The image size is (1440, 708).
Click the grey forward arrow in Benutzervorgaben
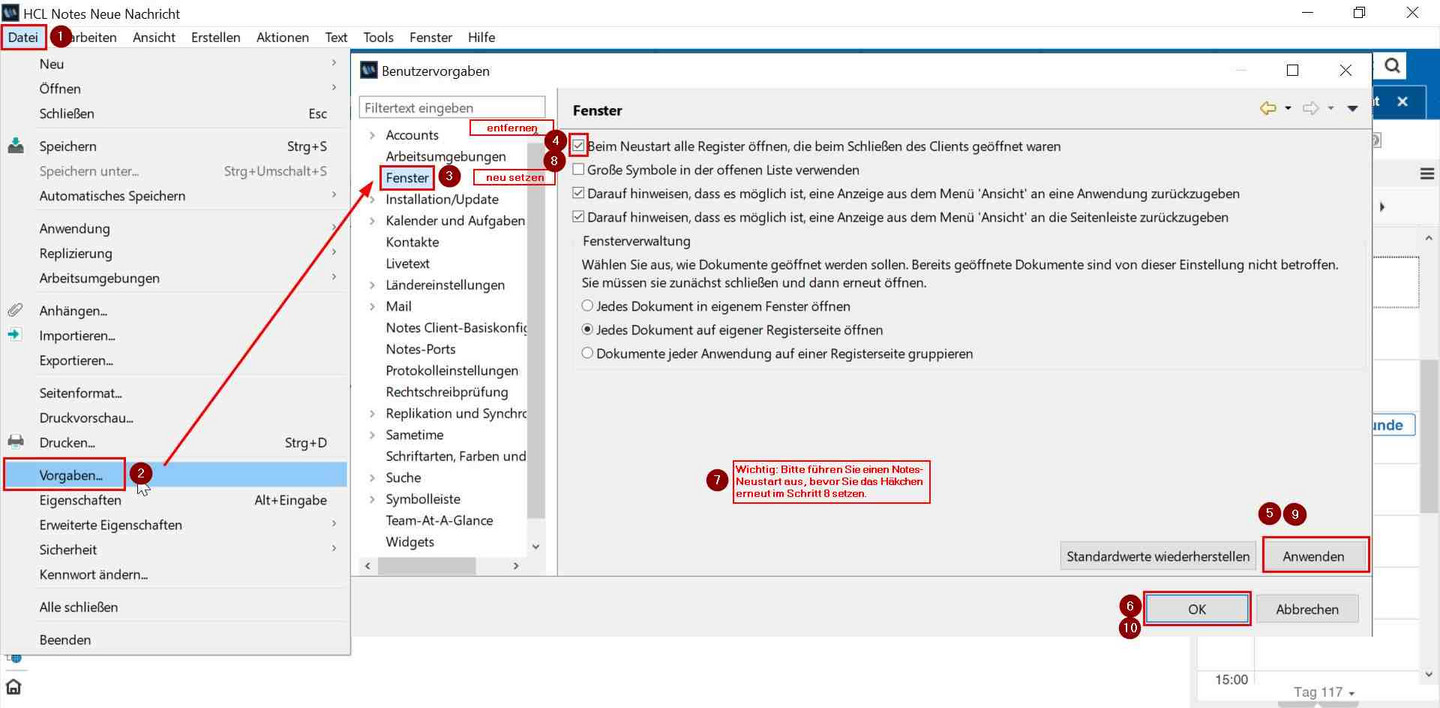(1311, 108)
